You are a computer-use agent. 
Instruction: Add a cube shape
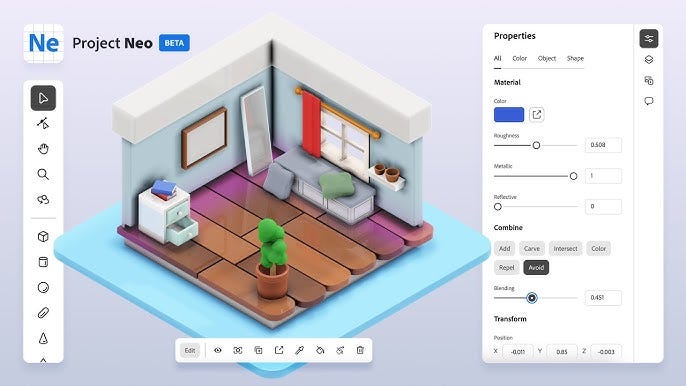tap(43, 237)
